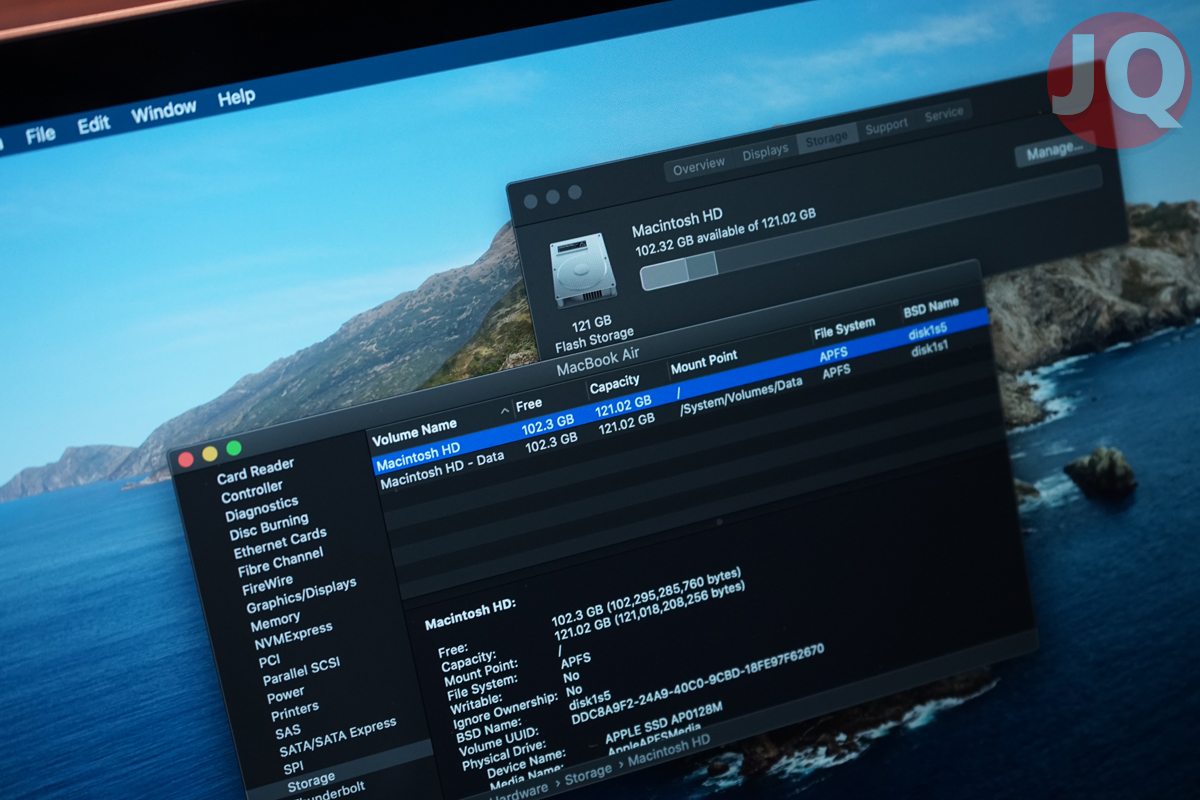
Task: Select SAS in the sidebar
Action: pyautogui.click(x=288, y=731)
